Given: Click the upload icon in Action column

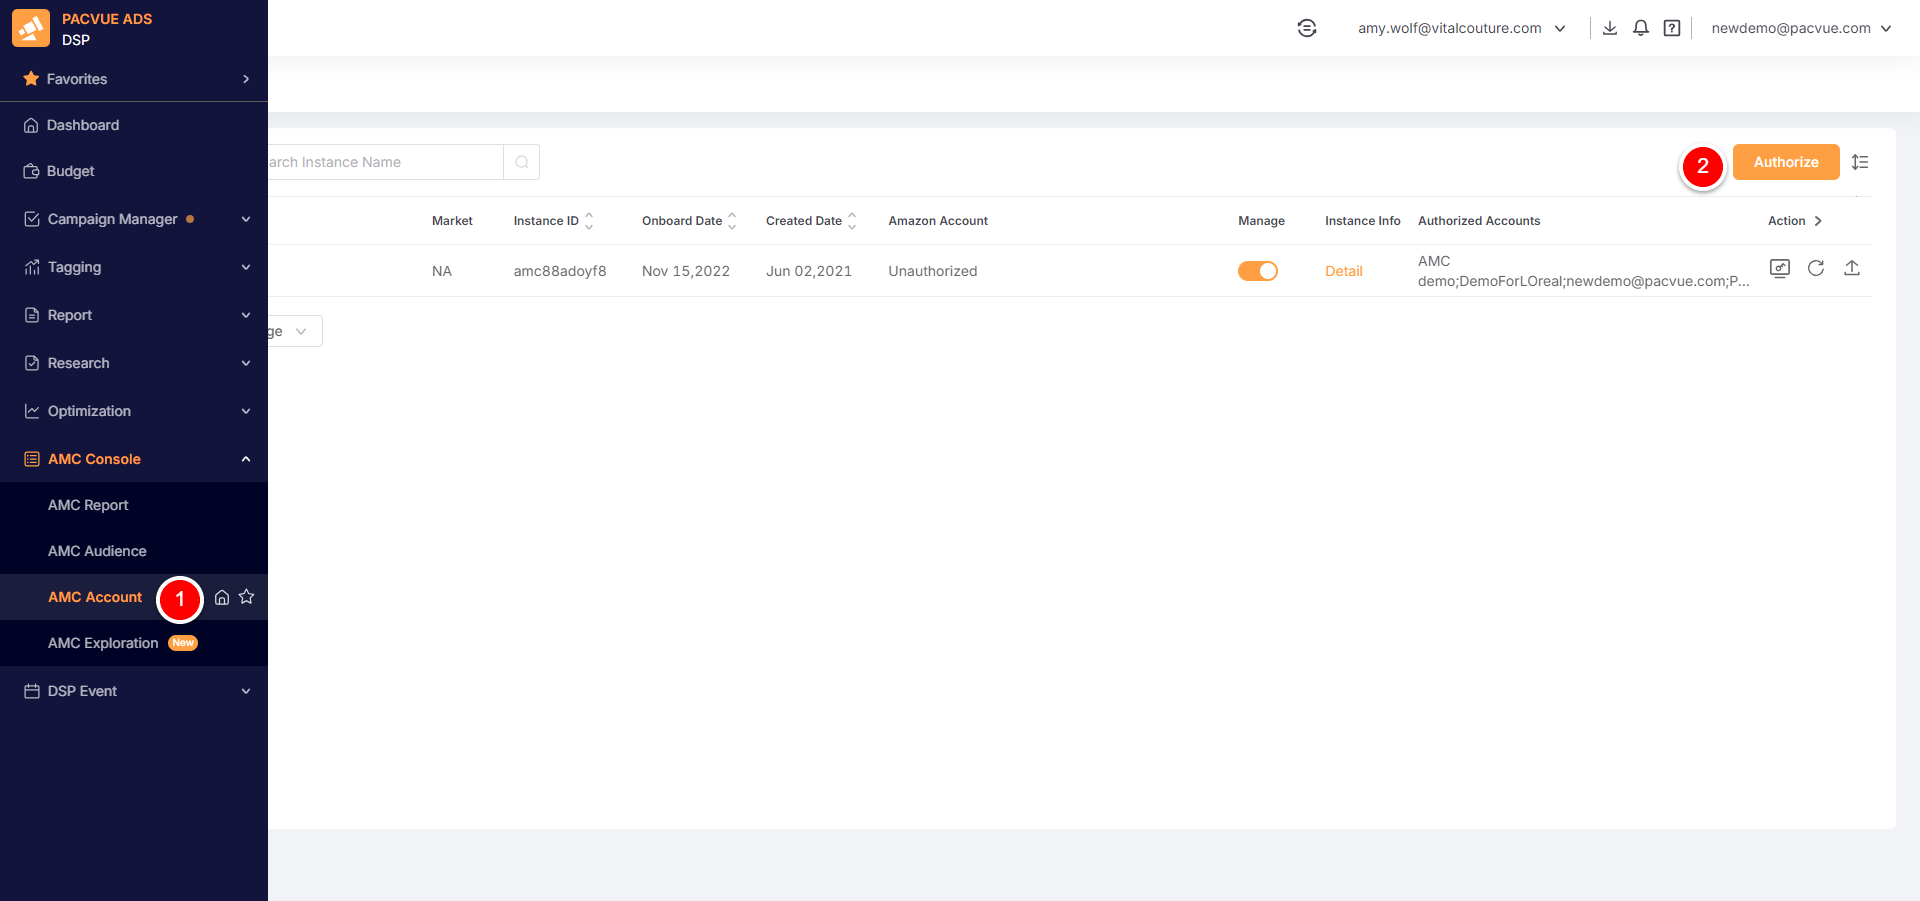Looking at the screenshot, I should pos(1852,268).
